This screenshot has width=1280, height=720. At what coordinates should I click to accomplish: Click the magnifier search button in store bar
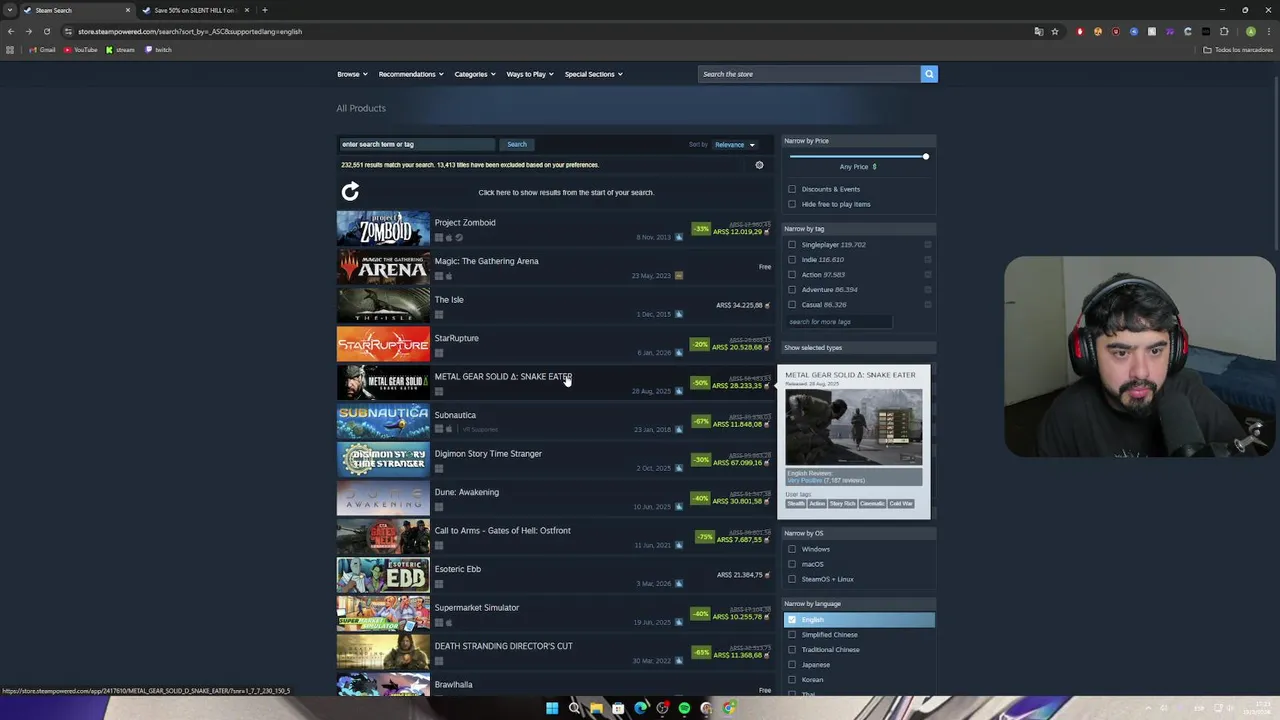pos(929,74)
